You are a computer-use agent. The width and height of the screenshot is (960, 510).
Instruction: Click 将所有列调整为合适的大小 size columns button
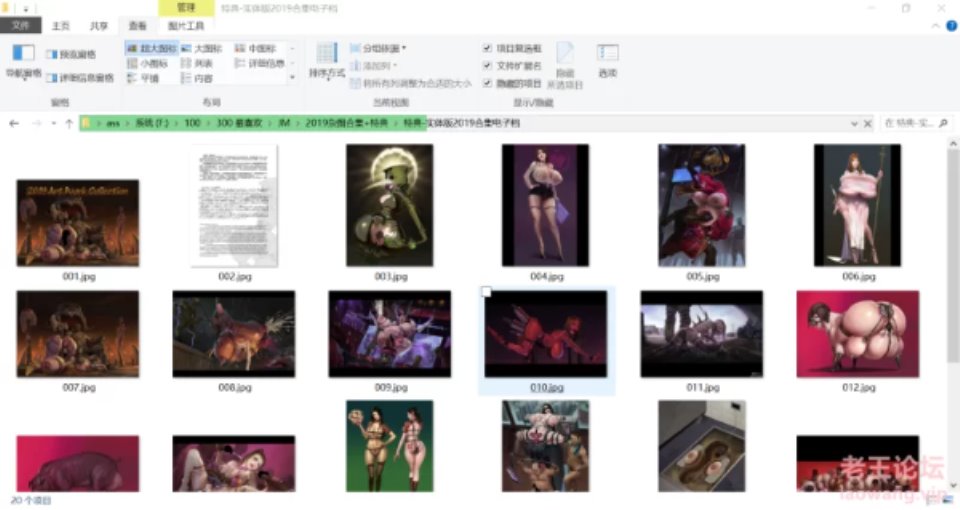click(x=411, y=83)
